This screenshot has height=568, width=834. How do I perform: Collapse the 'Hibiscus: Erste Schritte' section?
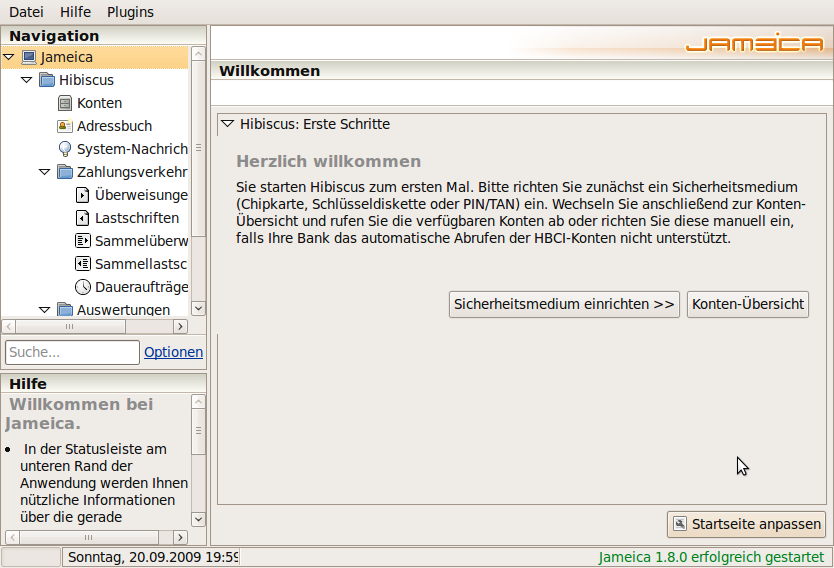tap(228, 124)
